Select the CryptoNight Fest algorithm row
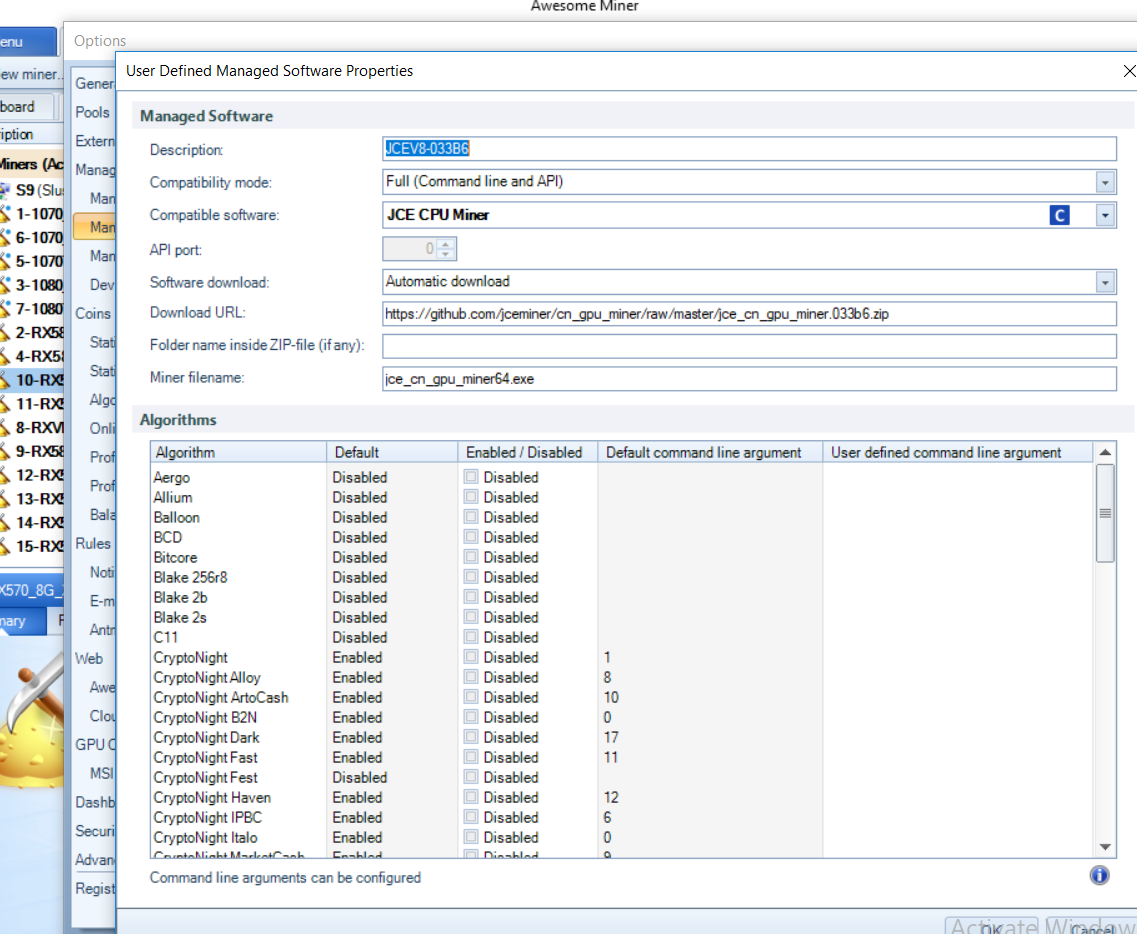Viewport: 1137px width, 934px height. 621,777
